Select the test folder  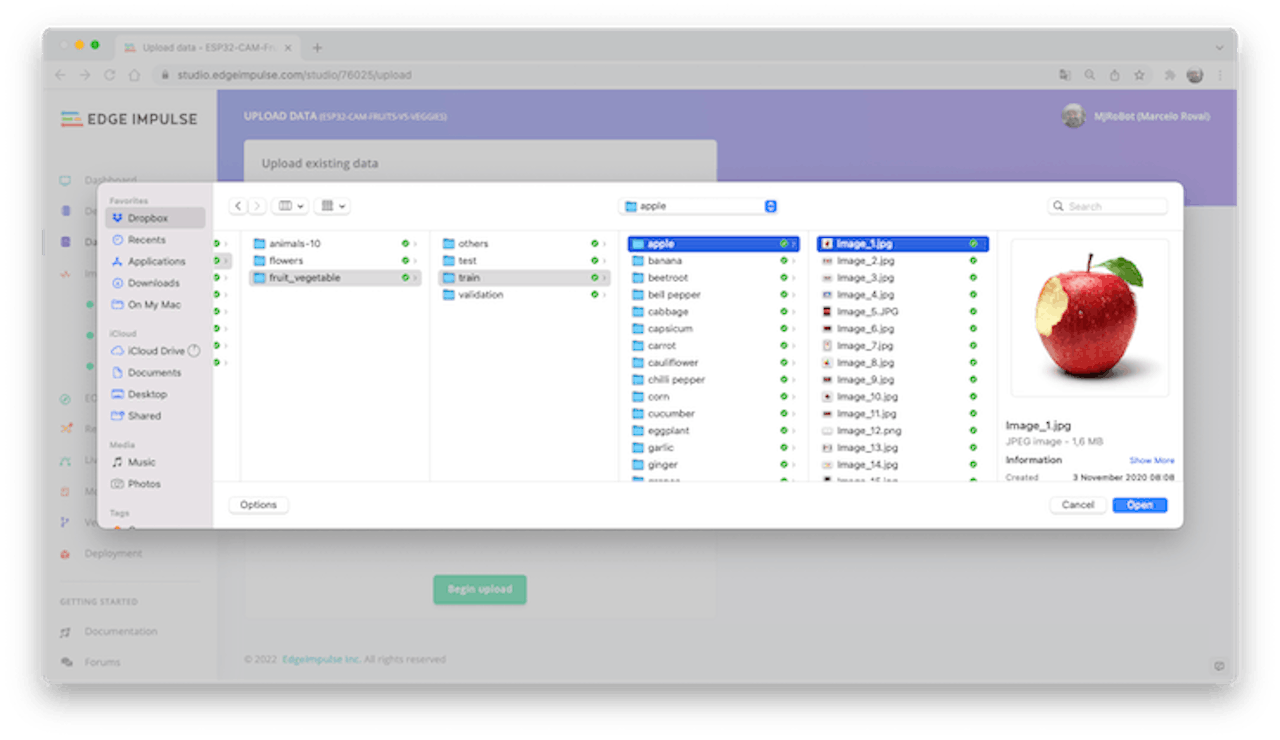[x=524, y=261]
